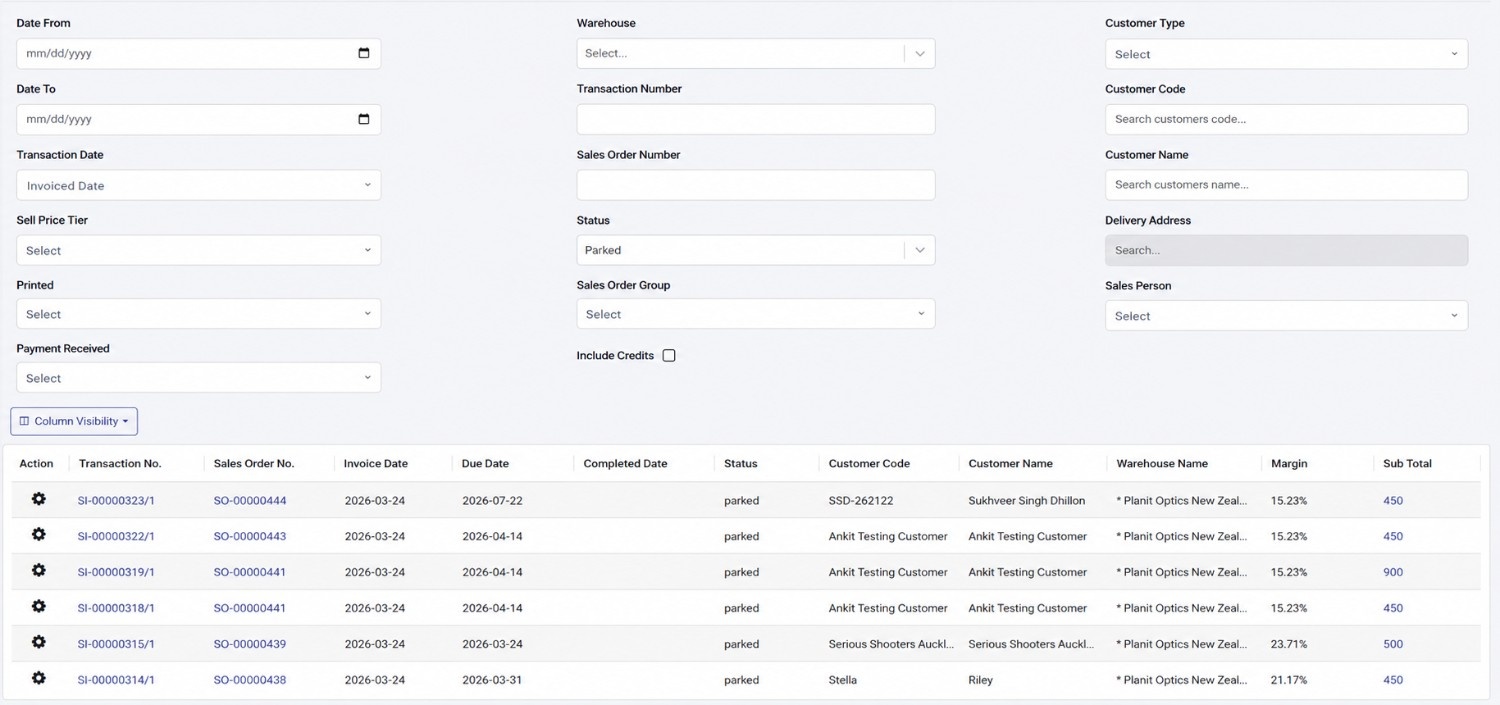Open the Column Visibility menu button

(74, 421)
